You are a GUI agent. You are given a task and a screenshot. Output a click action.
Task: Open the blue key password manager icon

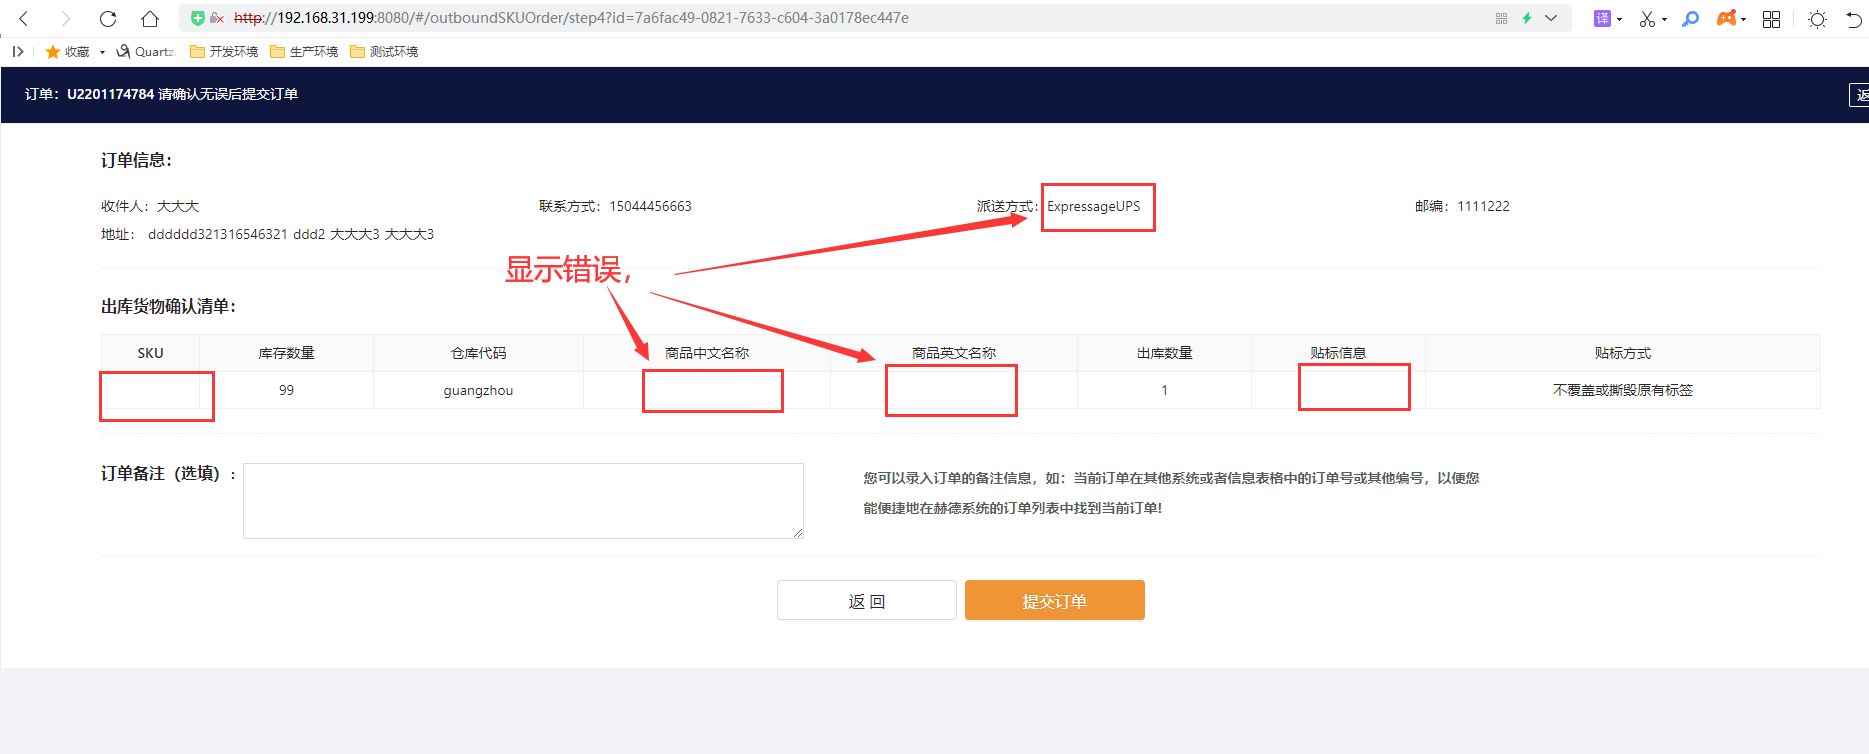[x=1690, y=18]
